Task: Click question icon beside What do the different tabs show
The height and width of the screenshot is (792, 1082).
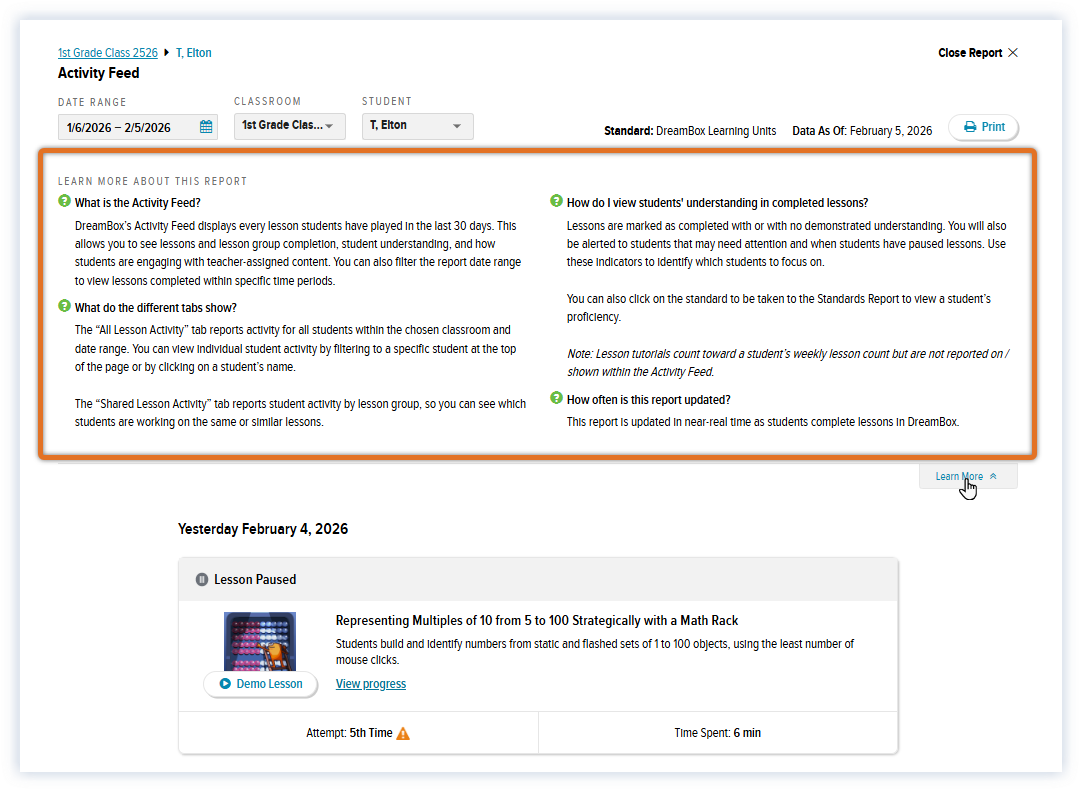Action: pos(64,306)
